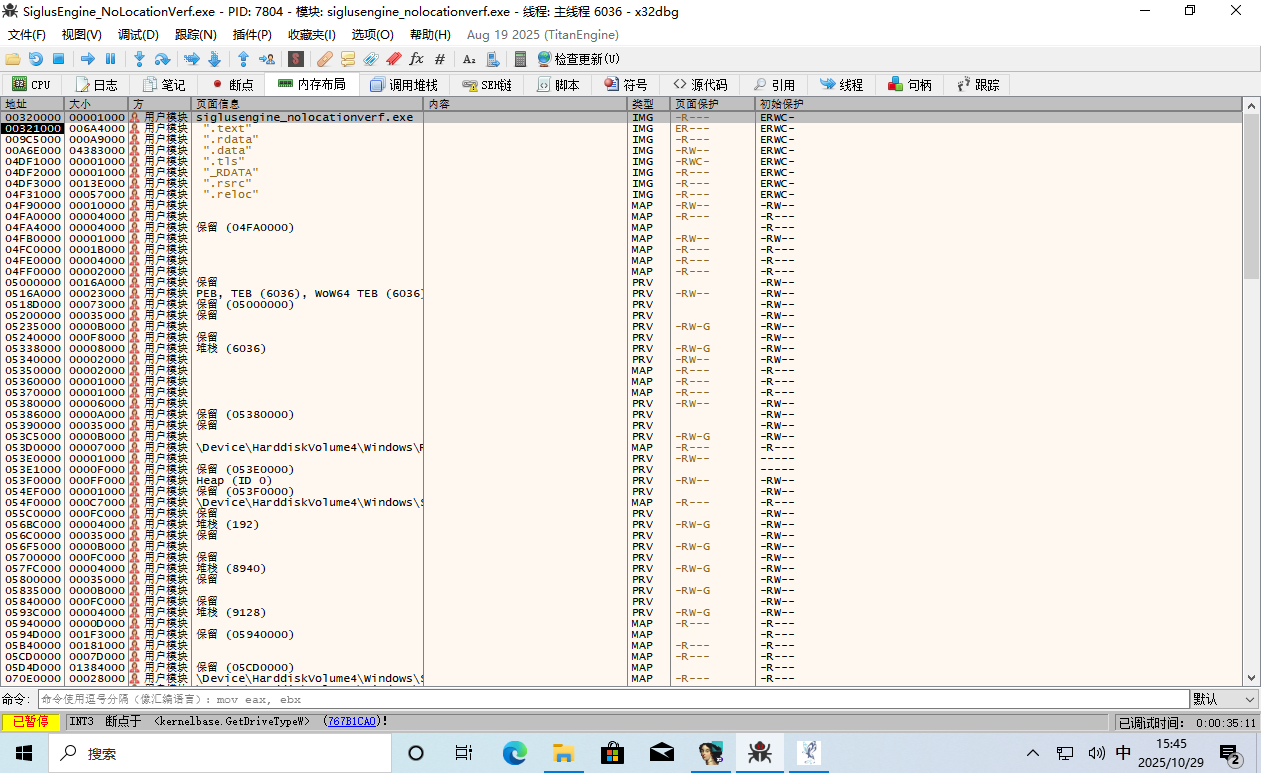The height and width of the screenshot is (773, 1261).
Task: Open the calculator toolbar icon
Action: [520, 59]
